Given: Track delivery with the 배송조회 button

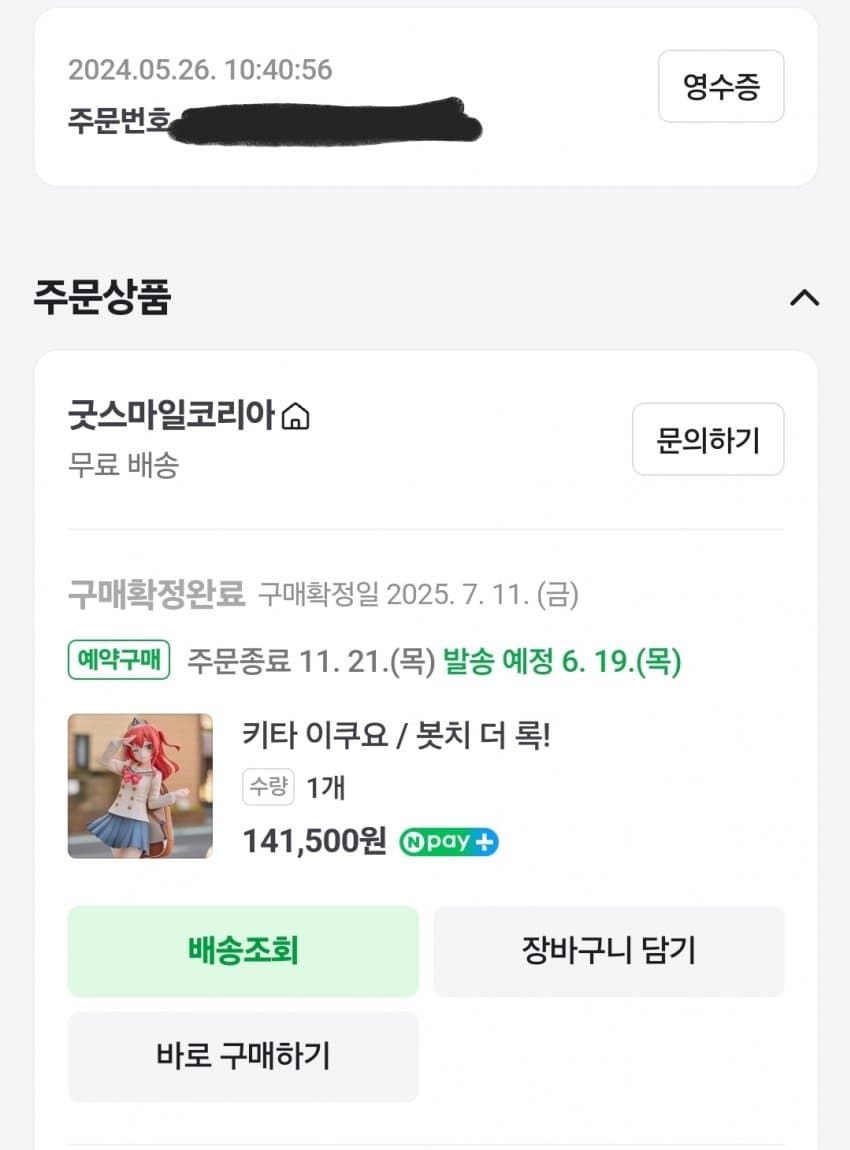Looking at the screenshot, I should pyautogui.click(x=243, y=950).
